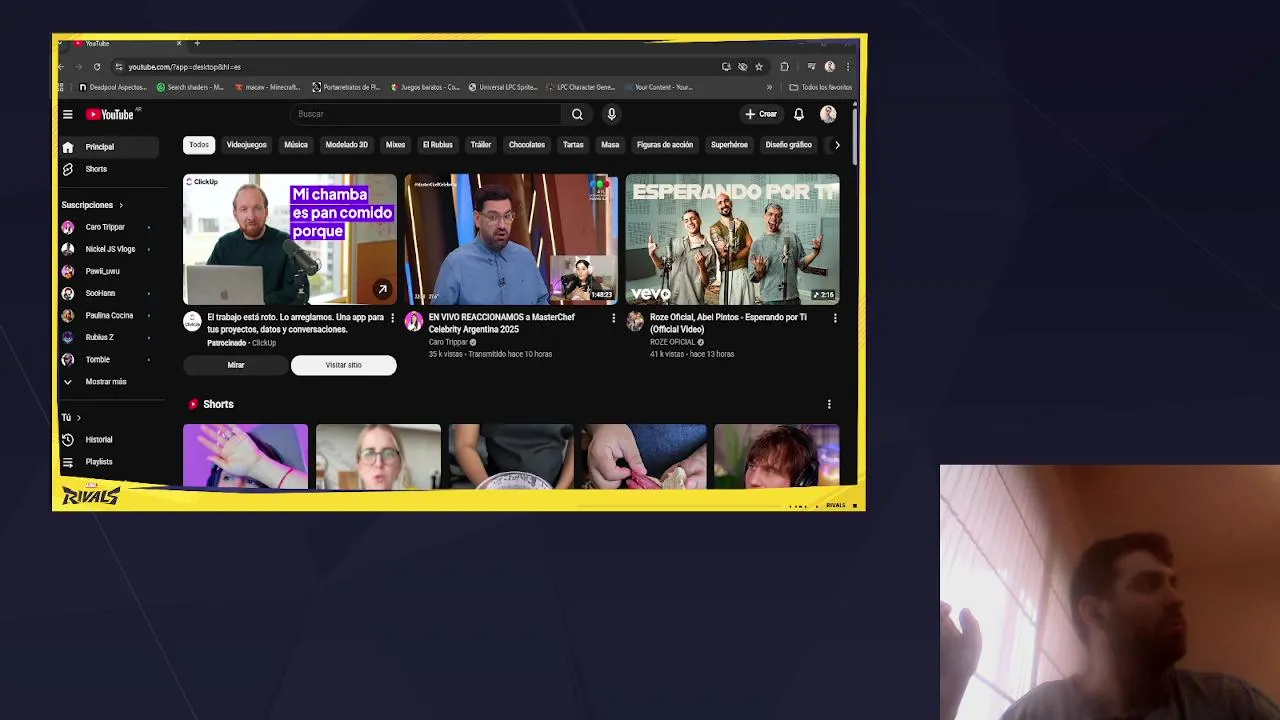
Task: Open Caro Trippar subscription in sidebar
Action: click(109, 227)
